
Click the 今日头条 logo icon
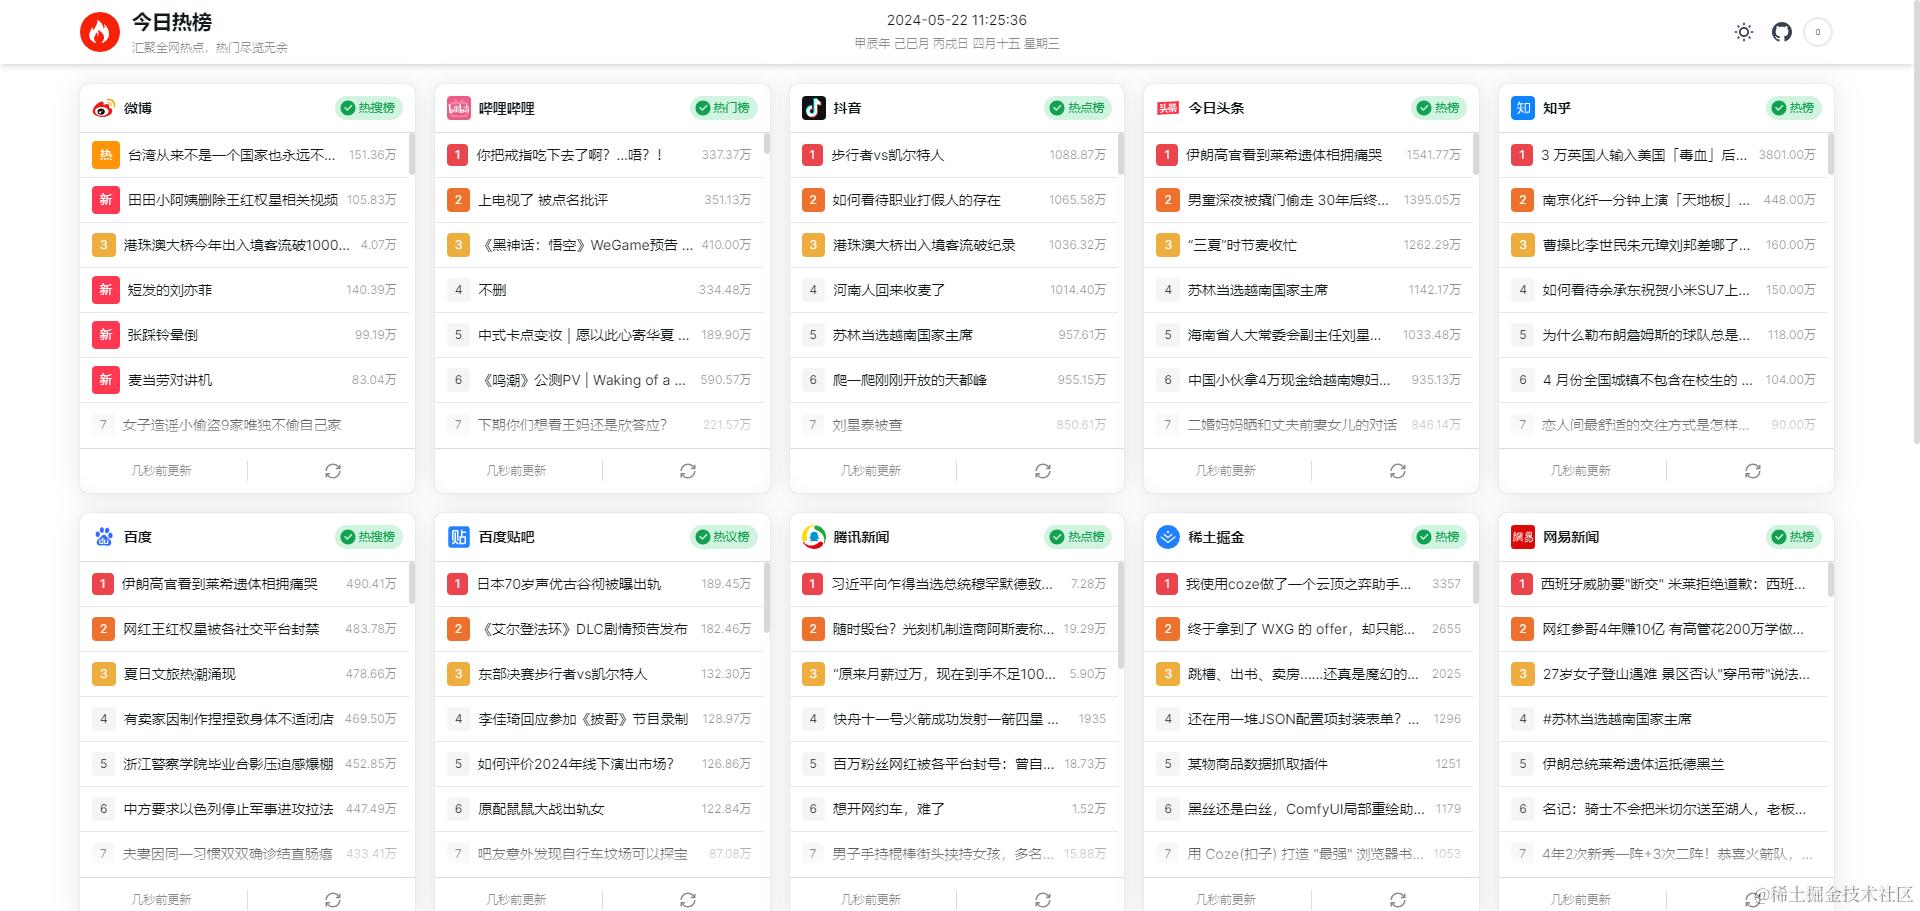point(1167,108)
